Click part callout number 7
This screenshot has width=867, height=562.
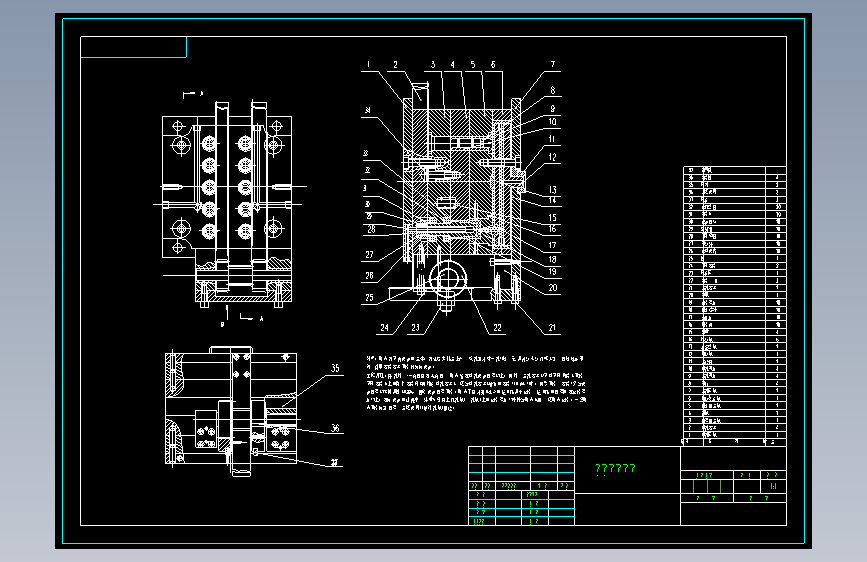[x=552, y=64]
